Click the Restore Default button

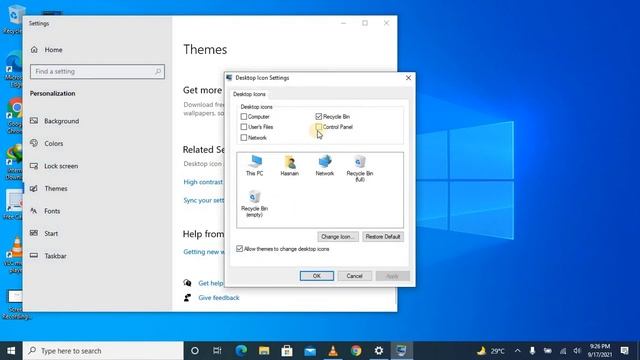coord(382,237)
